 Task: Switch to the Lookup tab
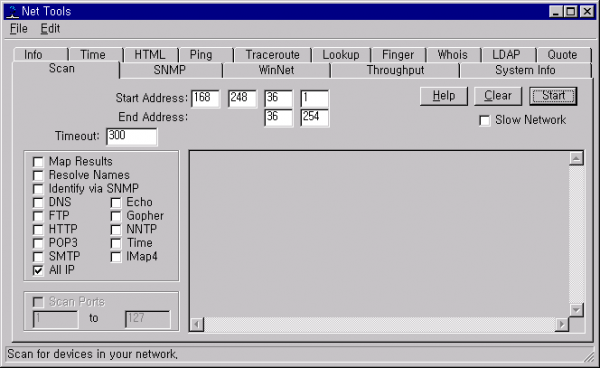point(341,55)
